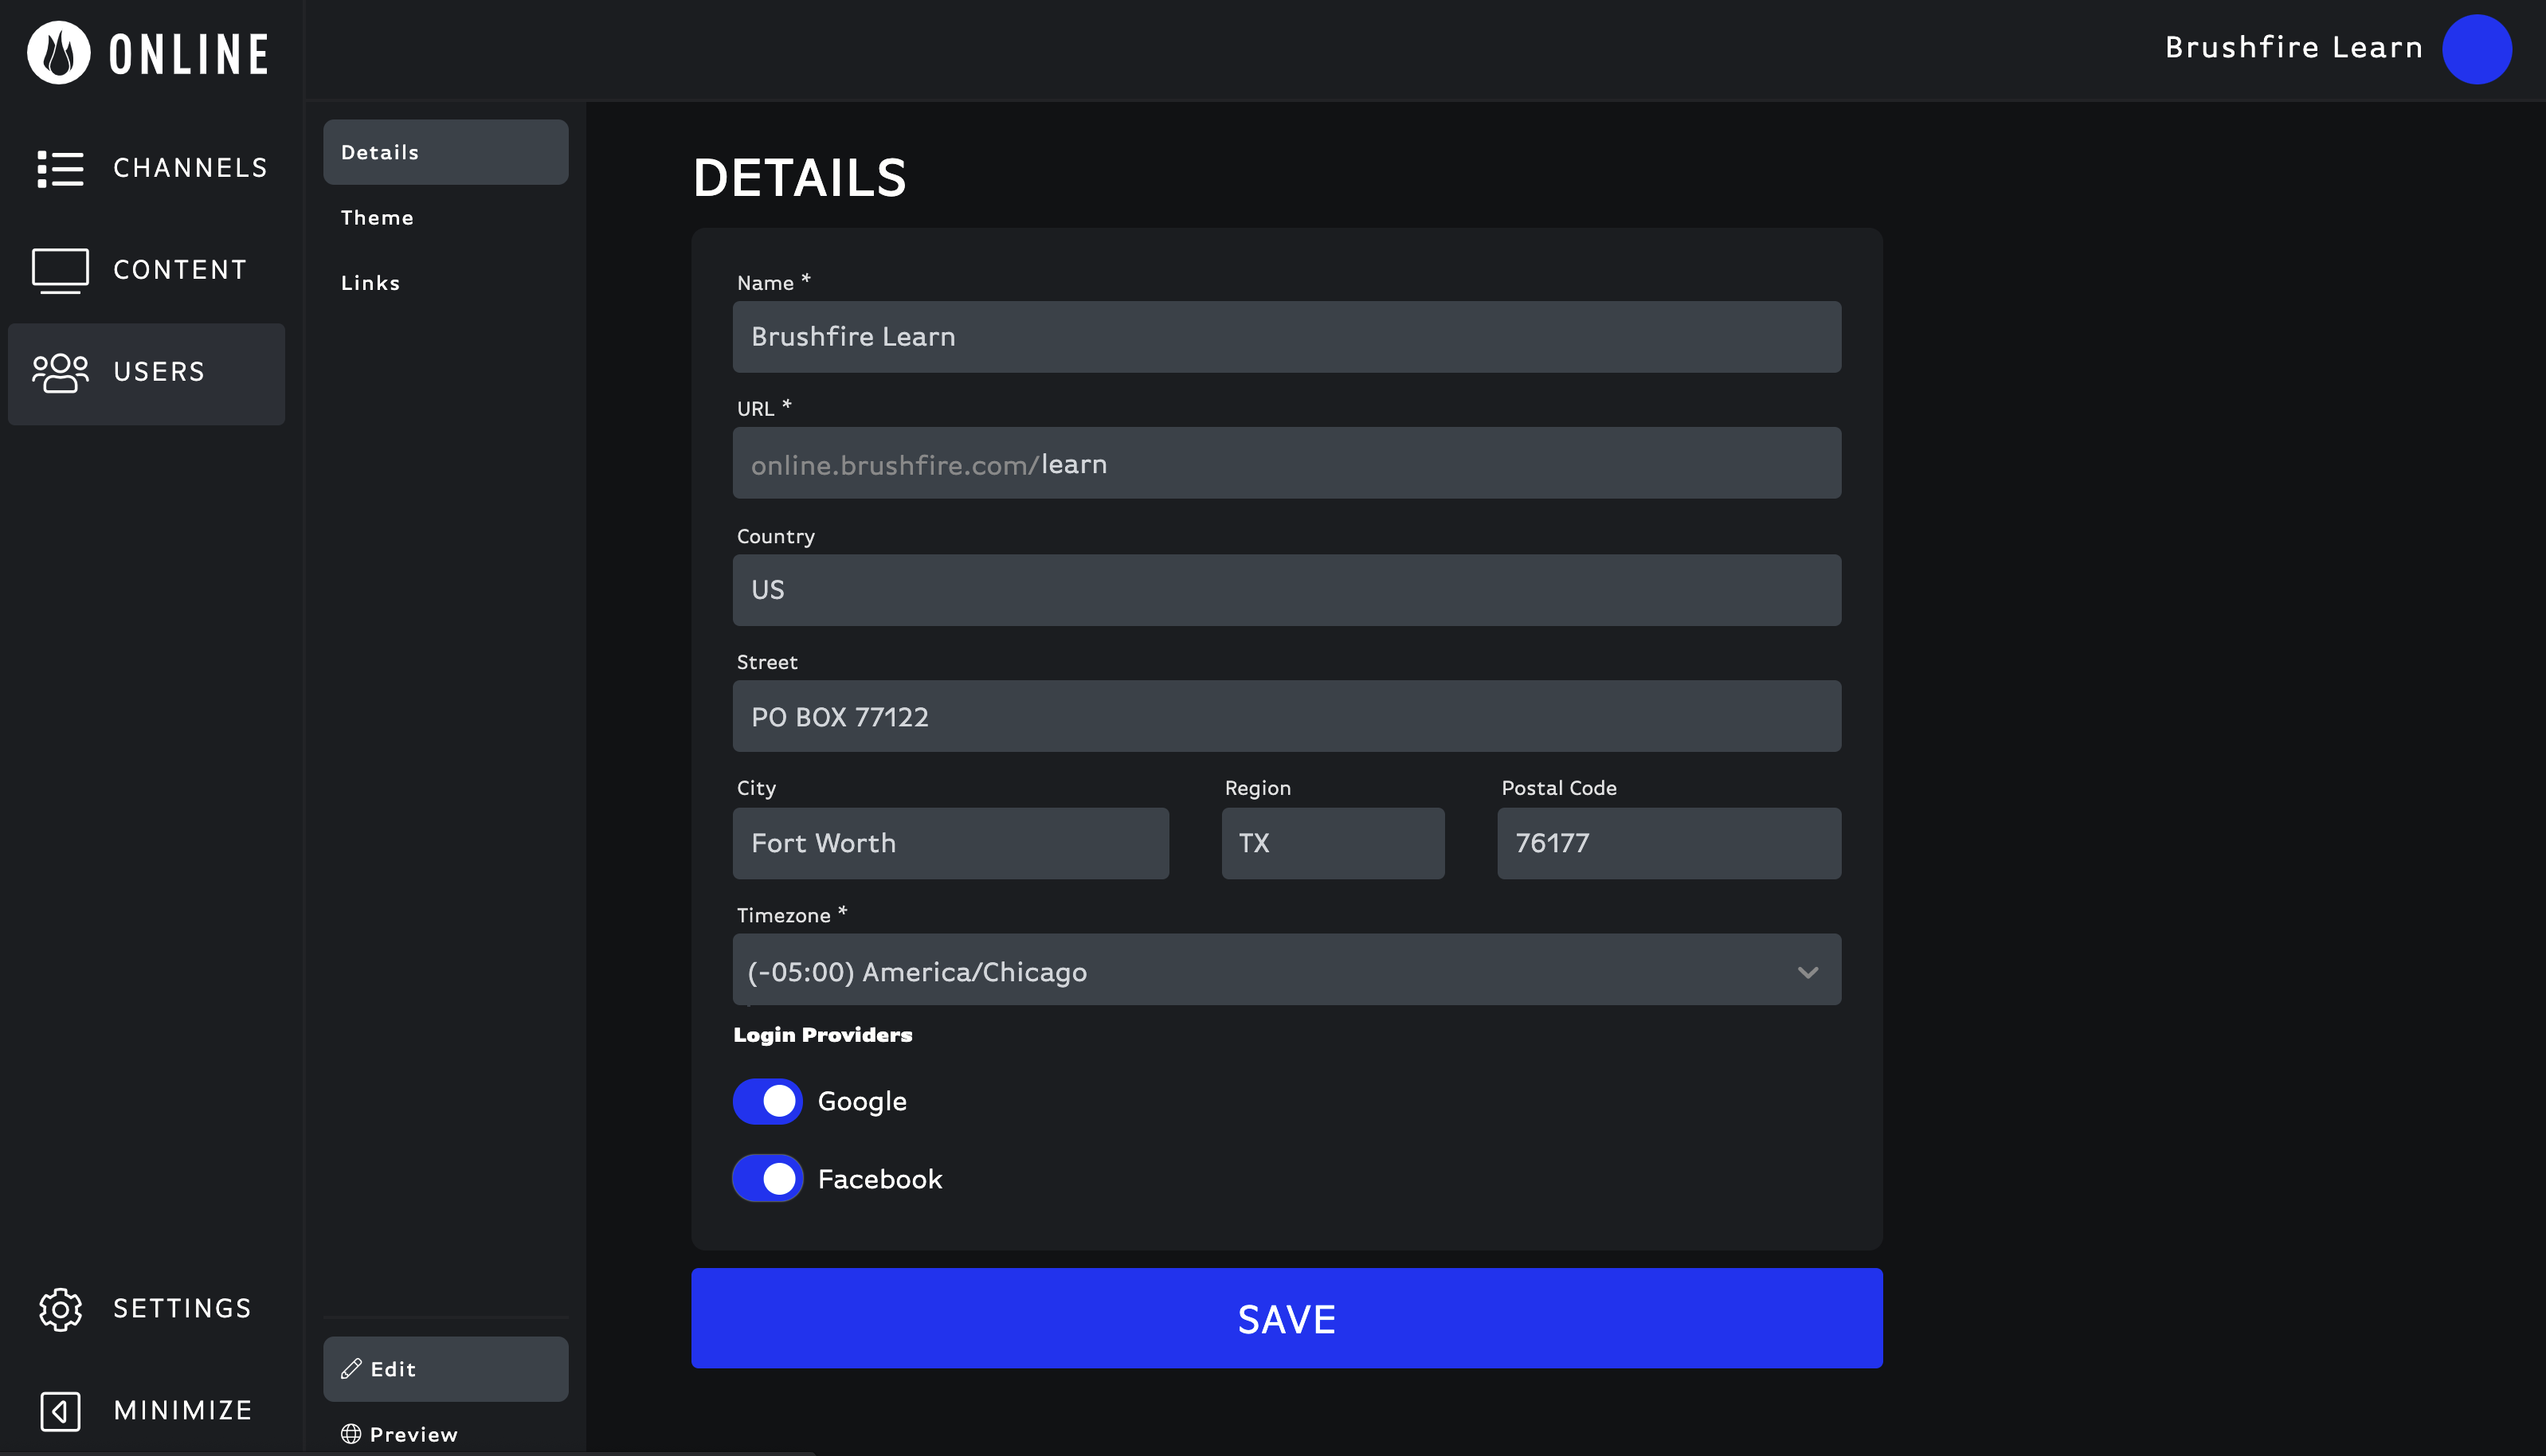Click the Online flame logo

pyautogui.click(x=60, y=52)
